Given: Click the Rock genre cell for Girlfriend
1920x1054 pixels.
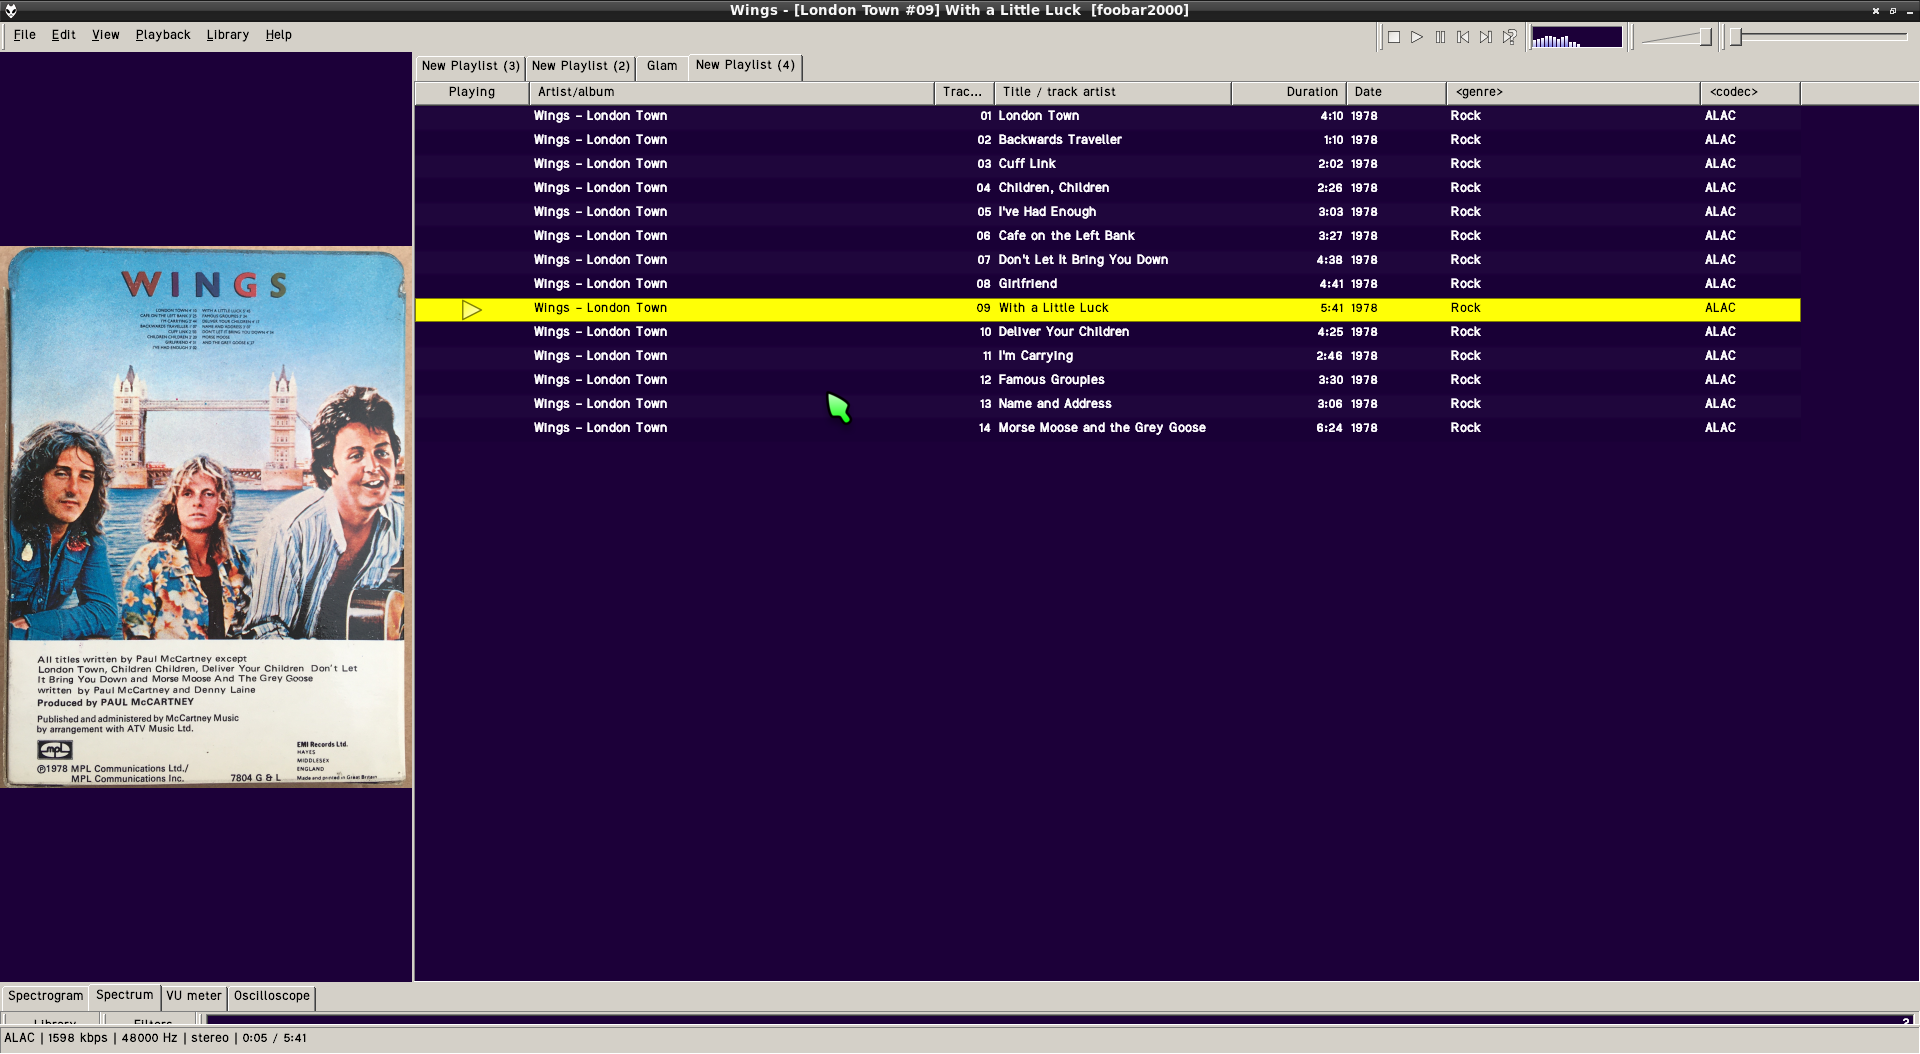Looking at the screenshot, I should pos(1465,284).
